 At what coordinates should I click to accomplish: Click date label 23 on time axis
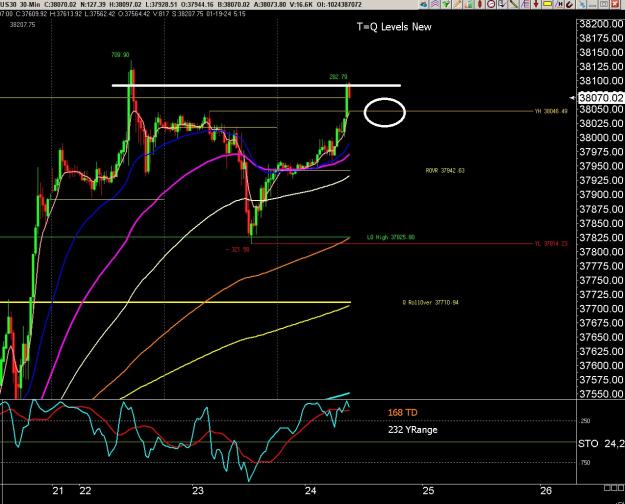tap(198, 491)
